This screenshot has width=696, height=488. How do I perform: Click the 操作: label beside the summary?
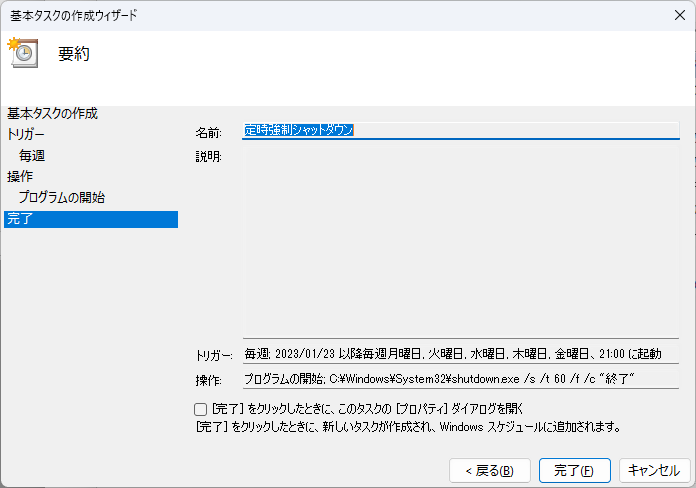pyautogui.click(x=209, y=380)
